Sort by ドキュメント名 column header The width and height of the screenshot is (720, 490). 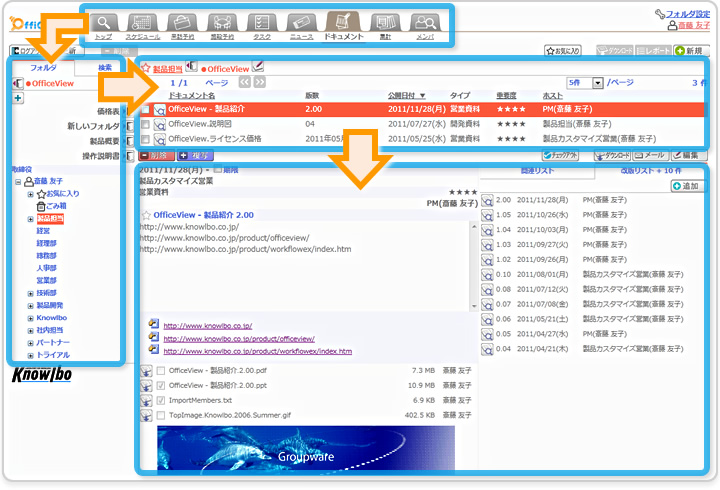pyautogui.click(x=191, y=96)
